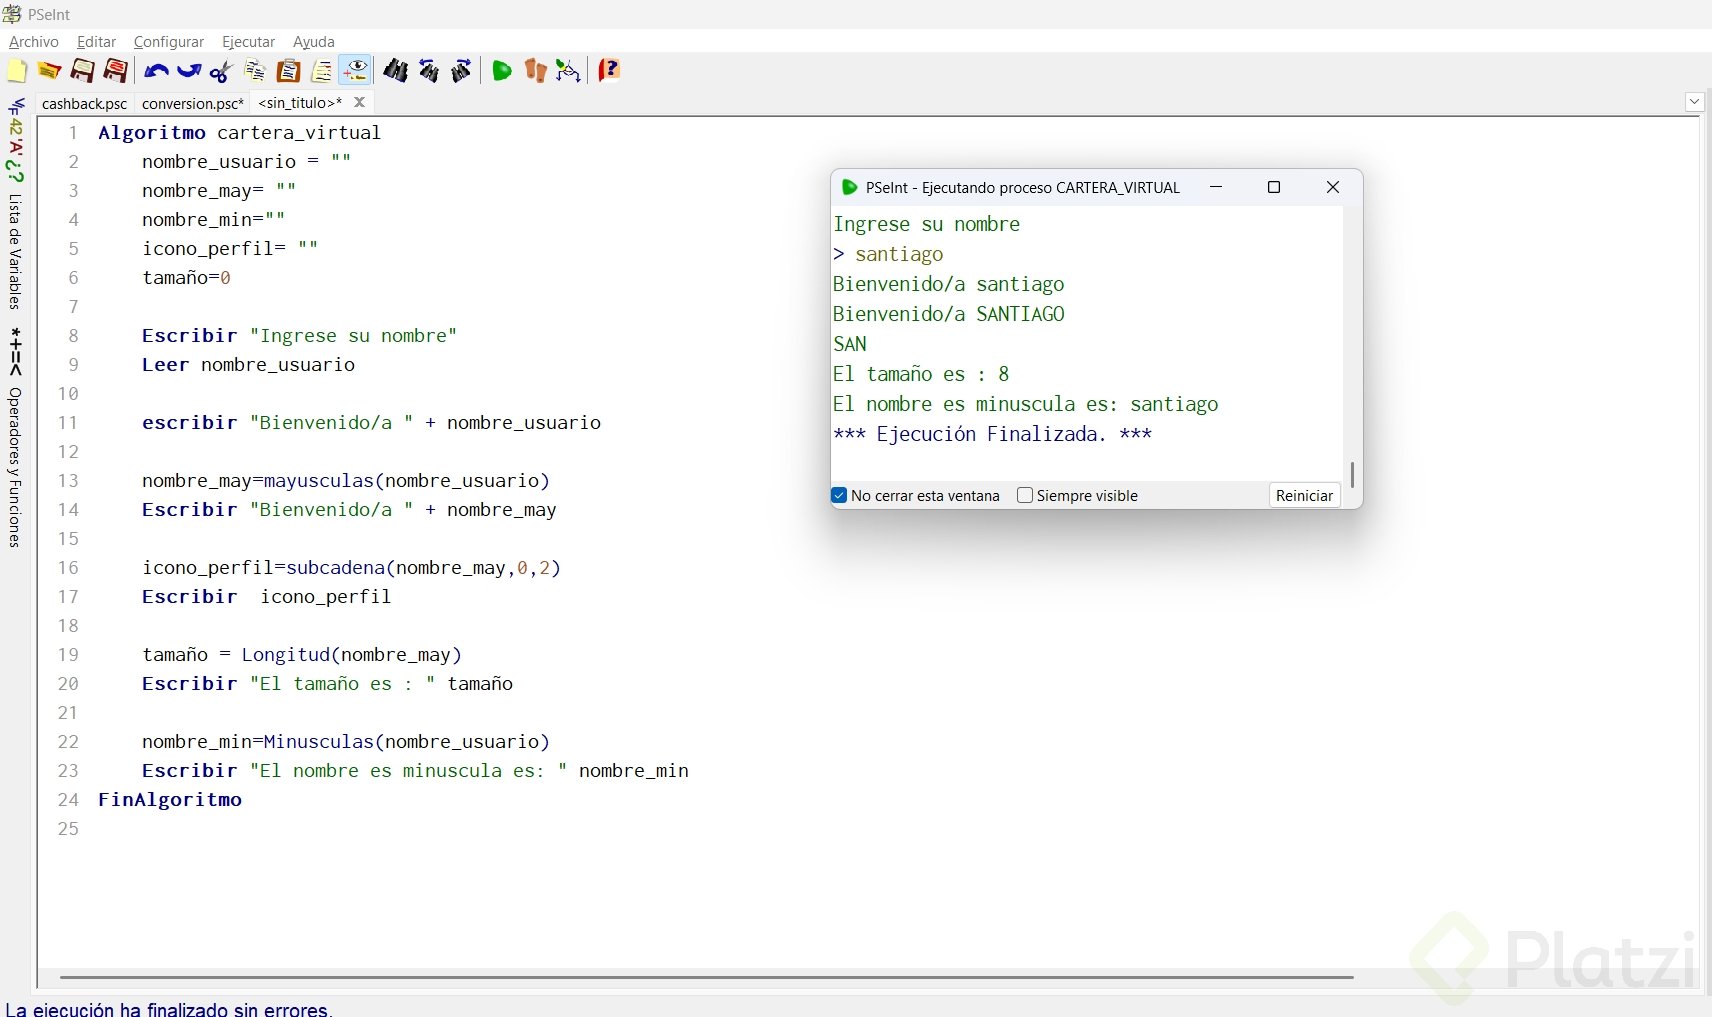The width and height of the screenshot is (1712, 1017).
Task: Switch to the cashback.psc tab
Action: click(84, 103)
